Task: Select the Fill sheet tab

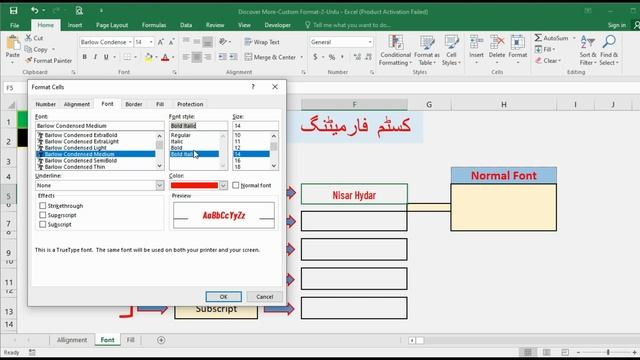Action: coord(130,340)
